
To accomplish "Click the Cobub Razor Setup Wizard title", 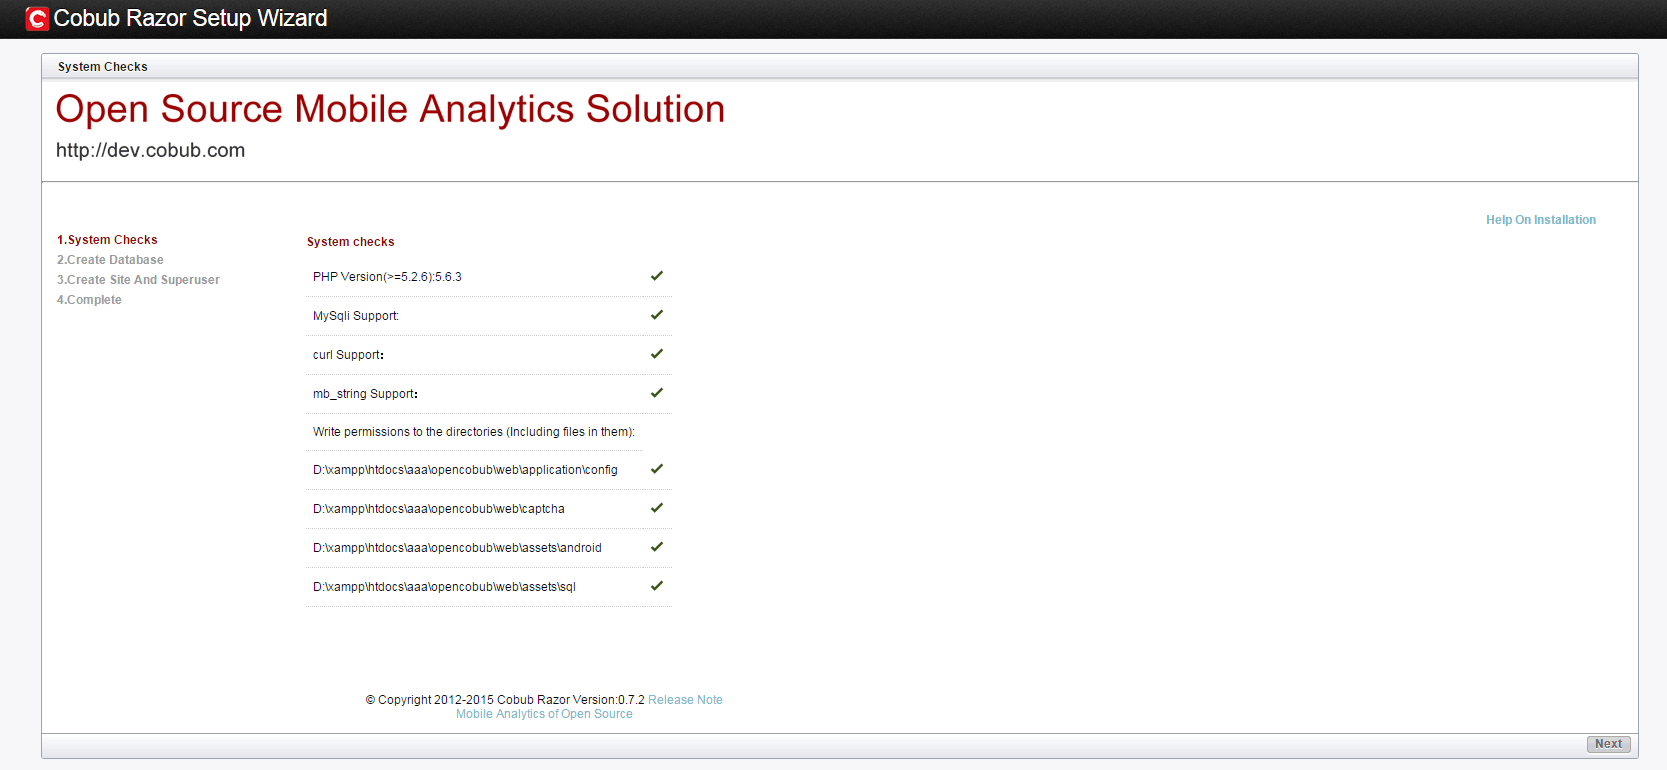I will (x=190, y=18).
